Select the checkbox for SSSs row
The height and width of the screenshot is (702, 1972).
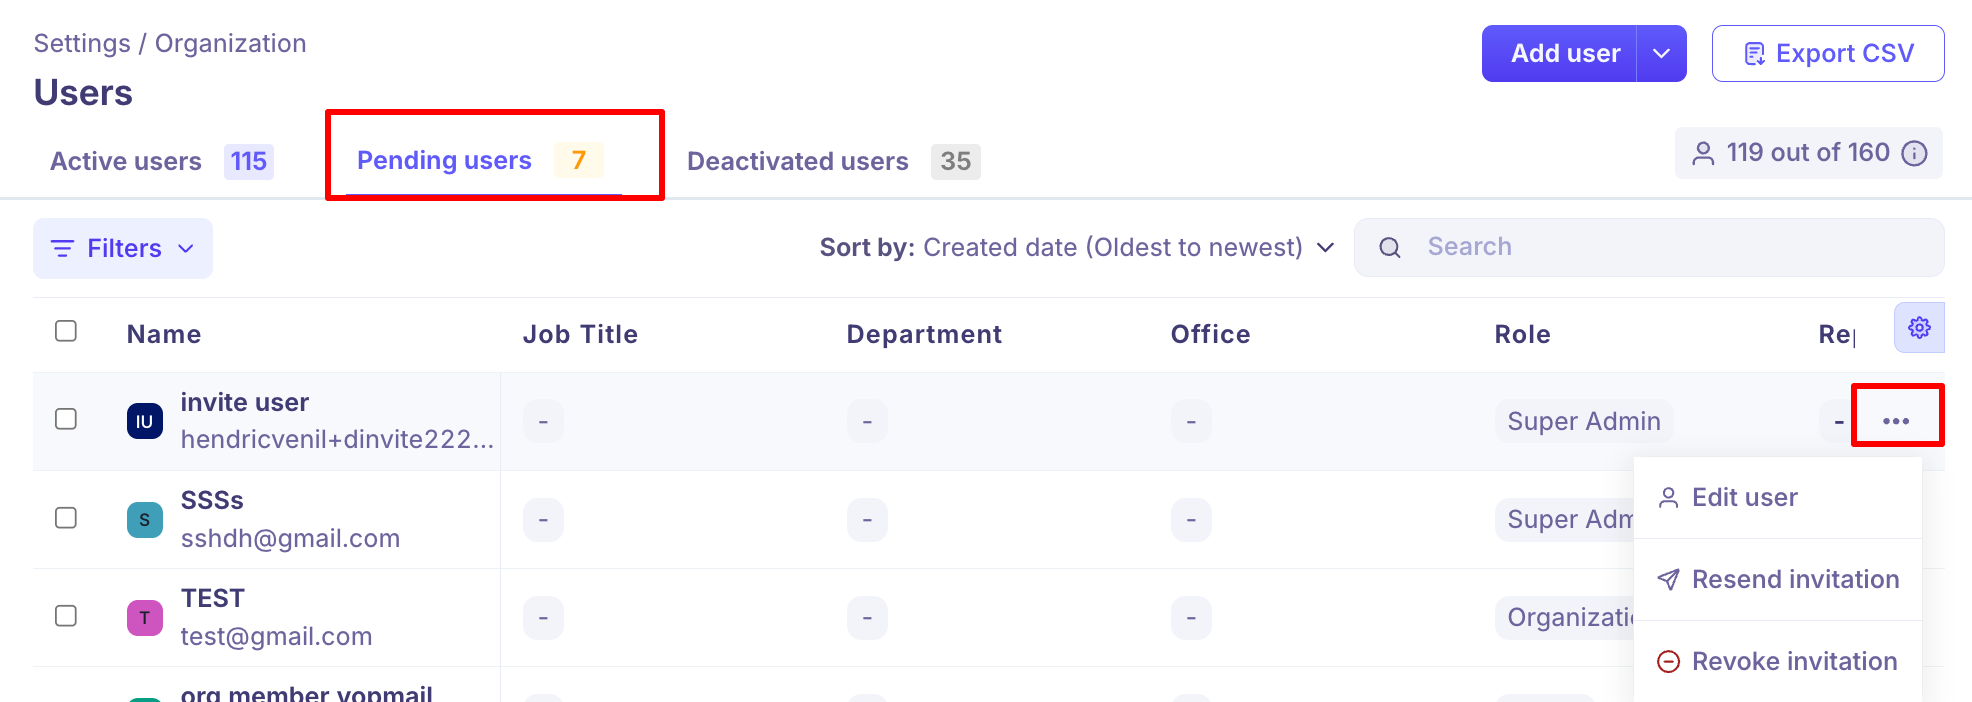(66, 518)
